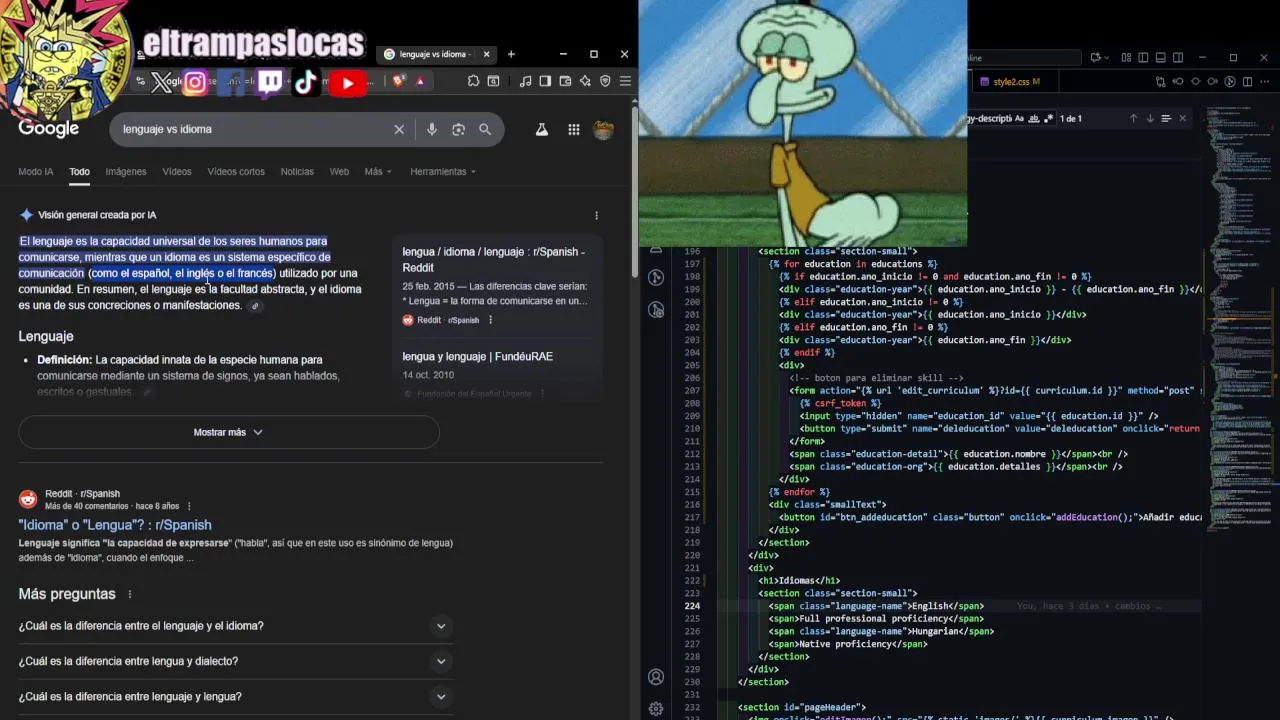Screen dimensions: 1280x720
Task: Select the Imágenes search tab
Action: coord(126,172)
